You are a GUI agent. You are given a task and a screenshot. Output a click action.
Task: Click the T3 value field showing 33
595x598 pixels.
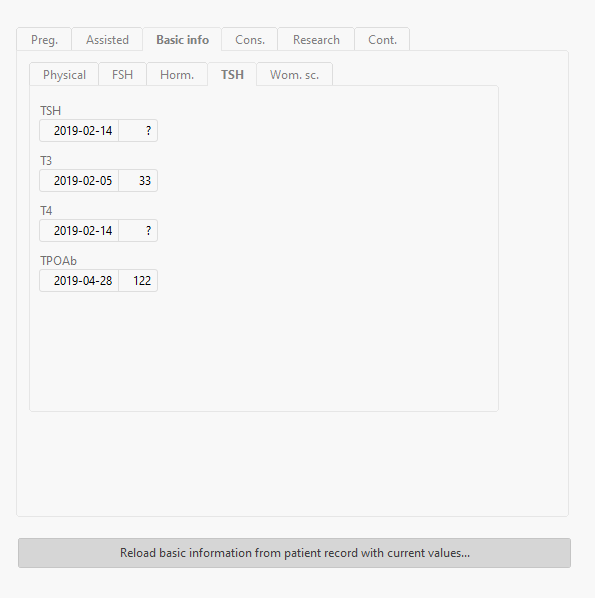point(138,180)
